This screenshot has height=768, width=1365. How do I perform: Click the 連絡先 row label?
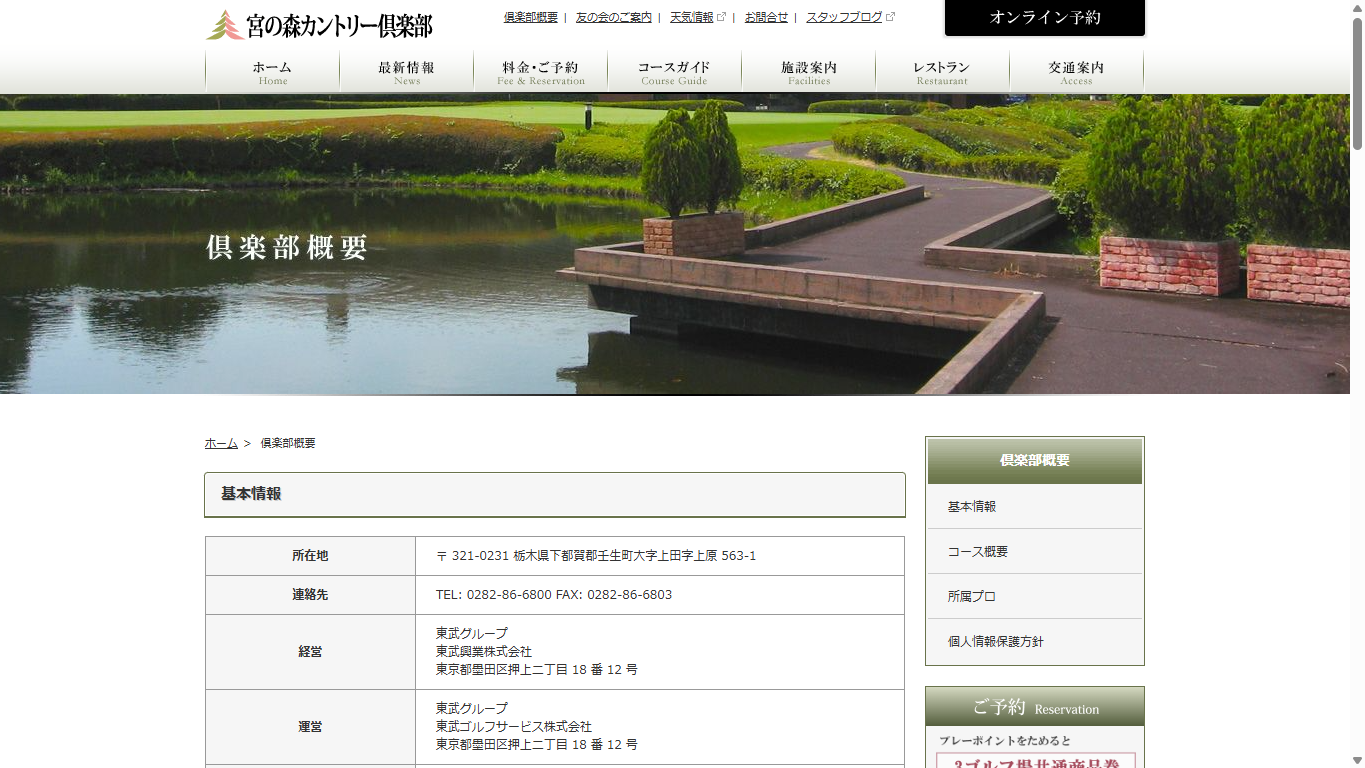pyautogui.click(x=310, y=595)
